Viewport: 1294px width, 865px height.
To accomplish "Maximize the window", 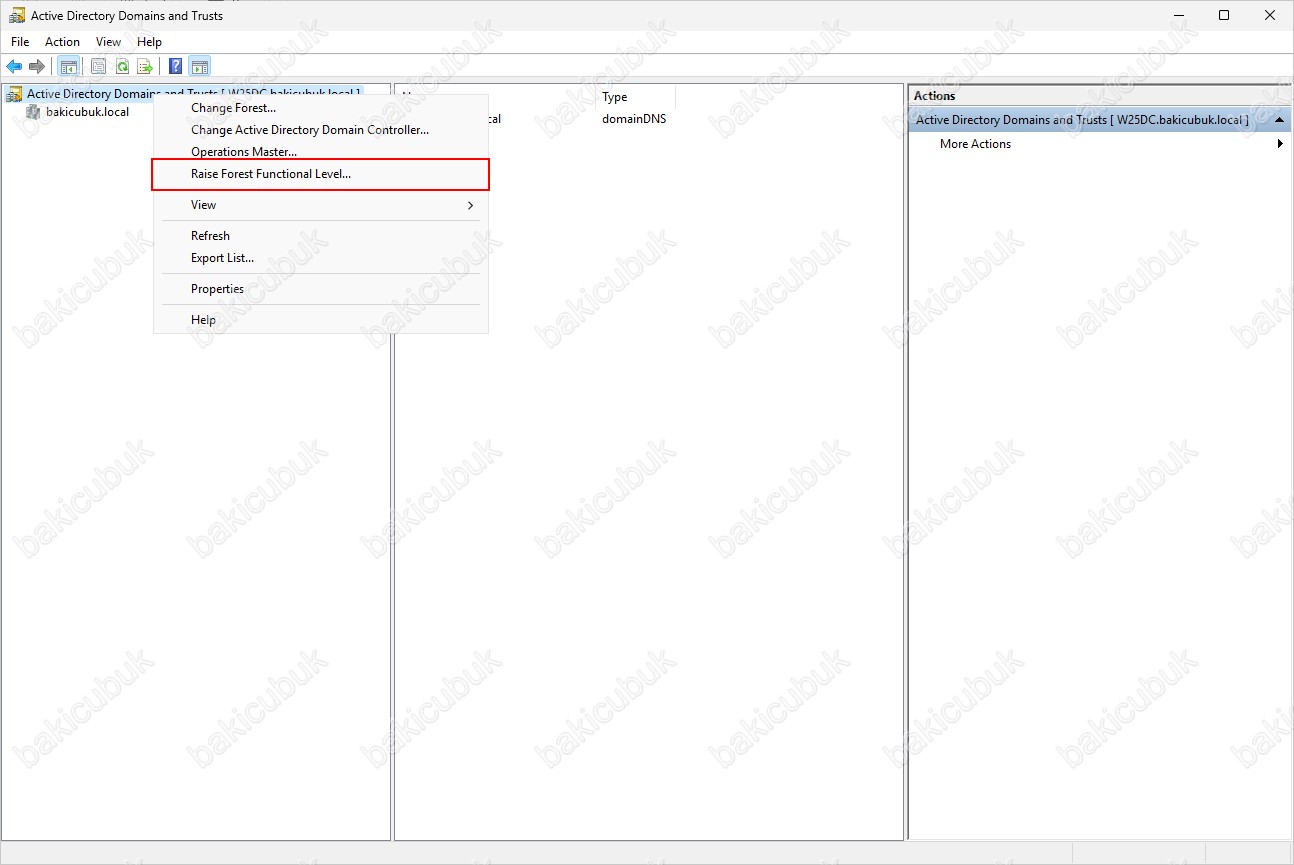I will [1224, 15].
